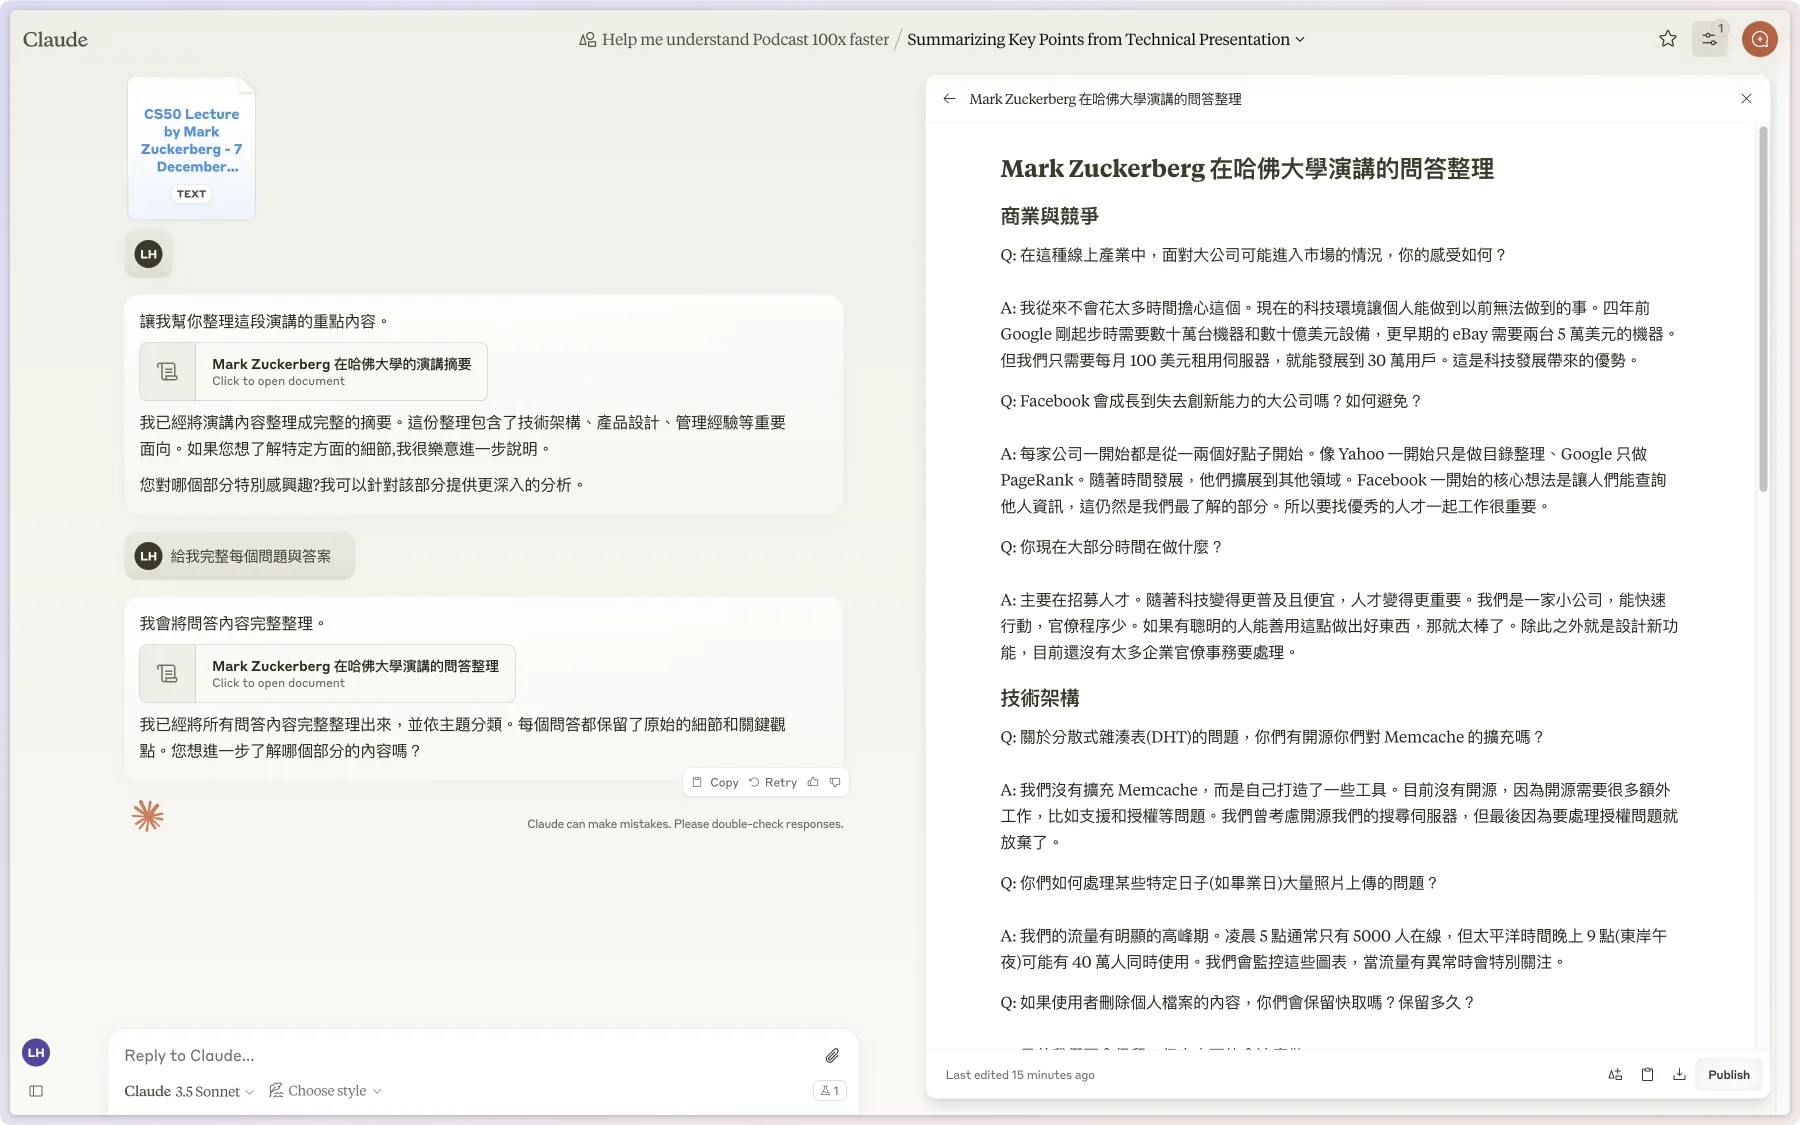Open the 演講摘要 artifact card
This screenshot has width=1800, height=1125.
pos(313,372)
